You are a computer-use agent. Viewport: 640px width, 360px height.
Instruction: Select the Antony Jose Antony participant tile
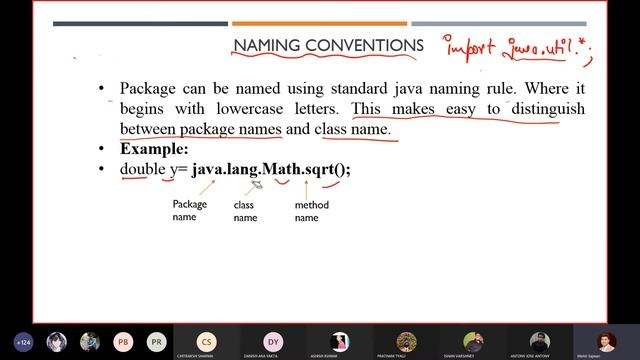click(x=540, y=342)
